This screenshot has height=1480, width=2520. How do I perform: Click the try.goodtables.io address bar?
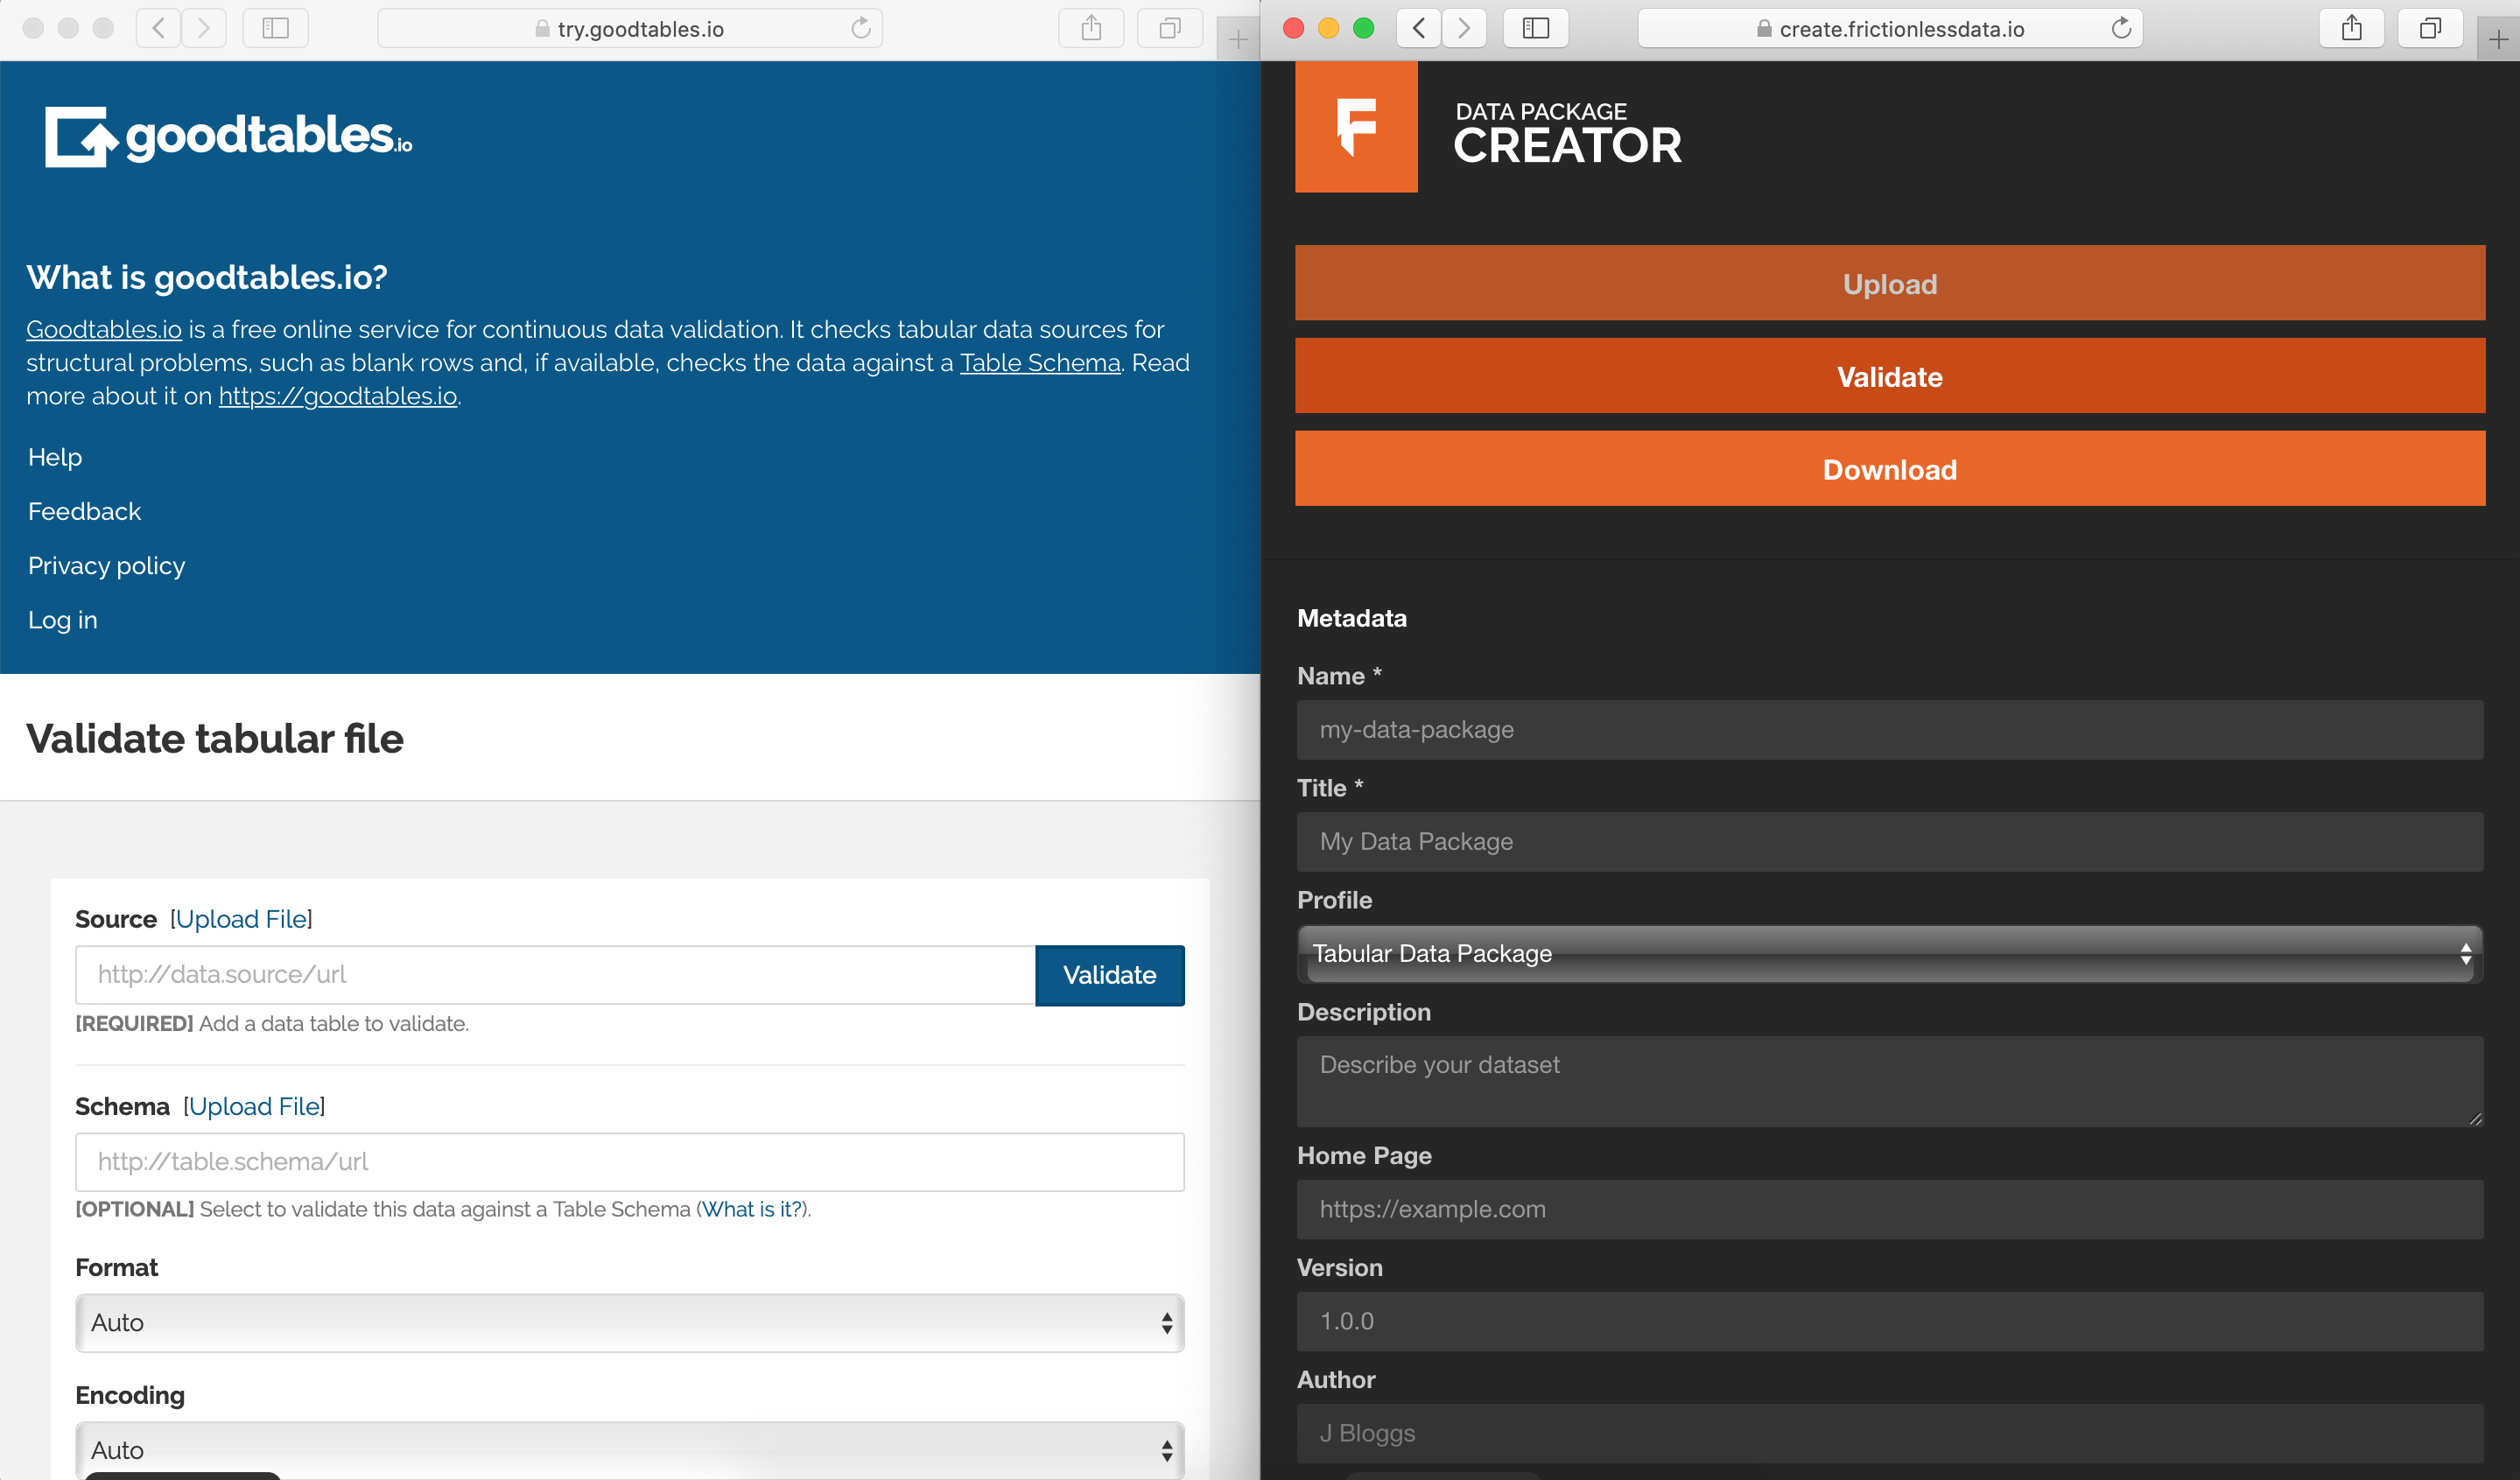click(629, 28)
